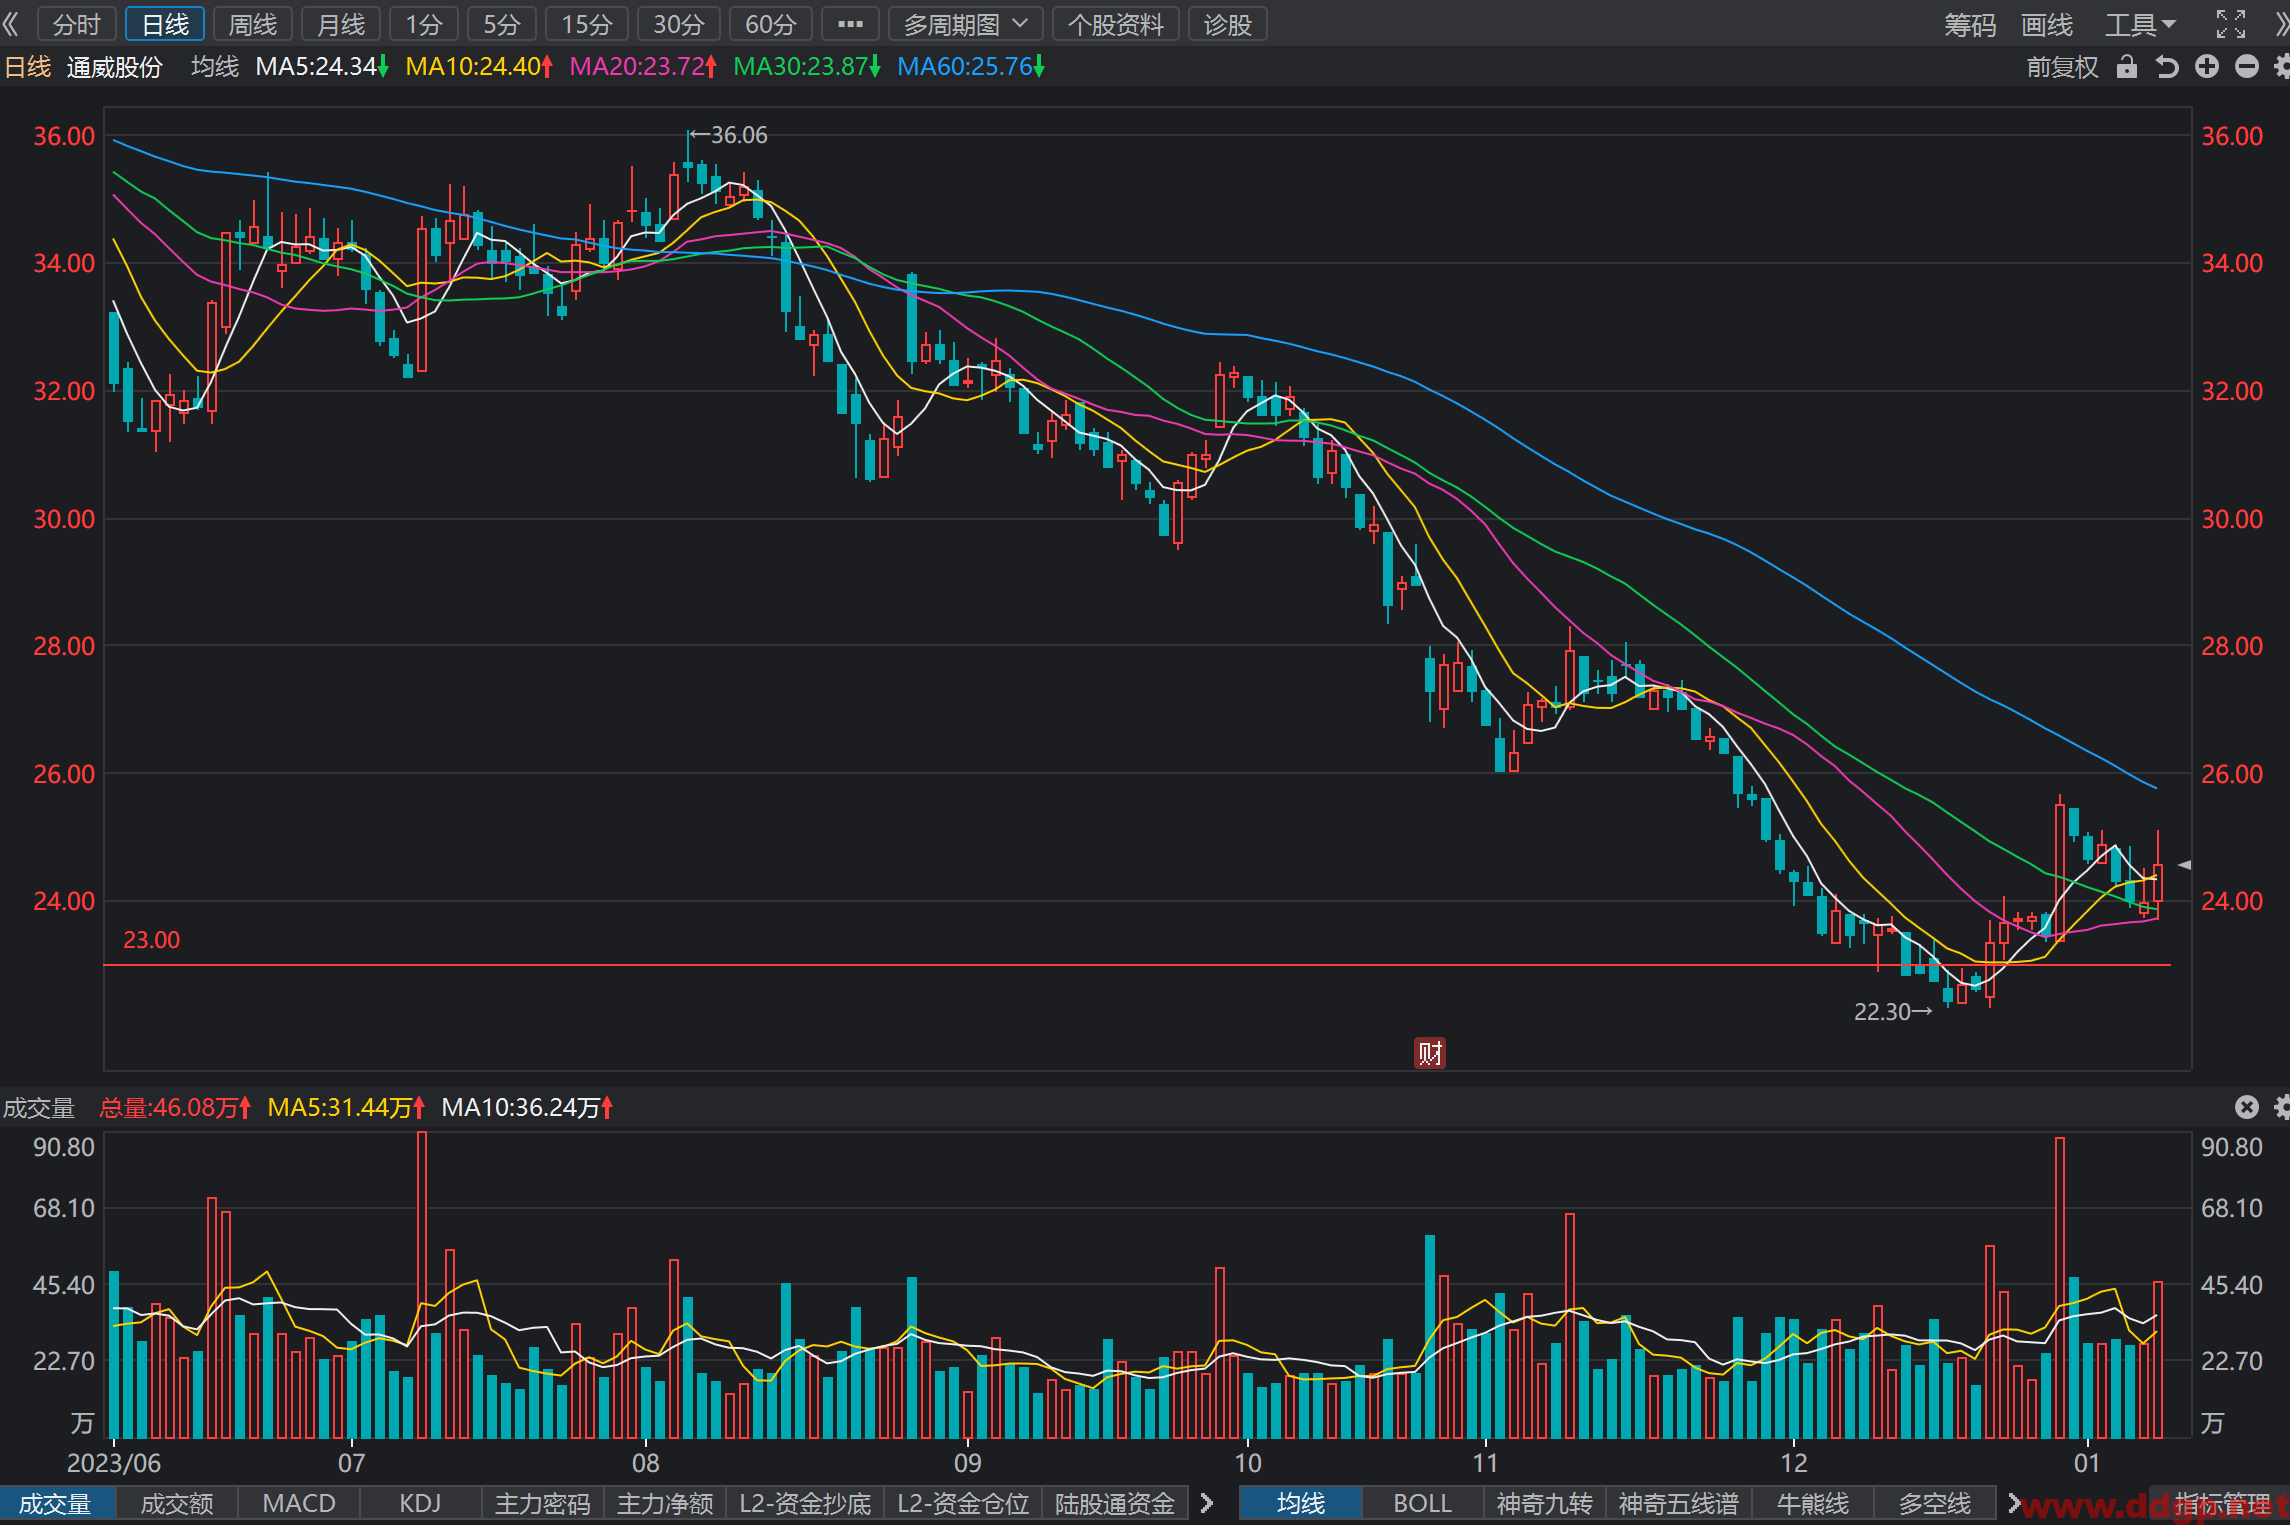This screenshot has height=1525, width=2290.
Task: Collapse left panel with double chevron
Action: pos(12,24)
